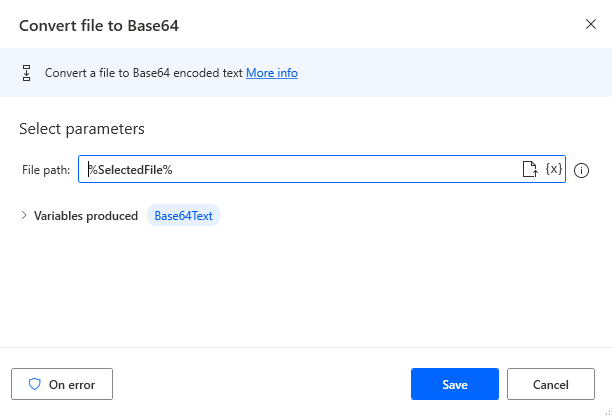
Task: Click the %SelectedFile% text in the field
Action: [x=131, y=169]
